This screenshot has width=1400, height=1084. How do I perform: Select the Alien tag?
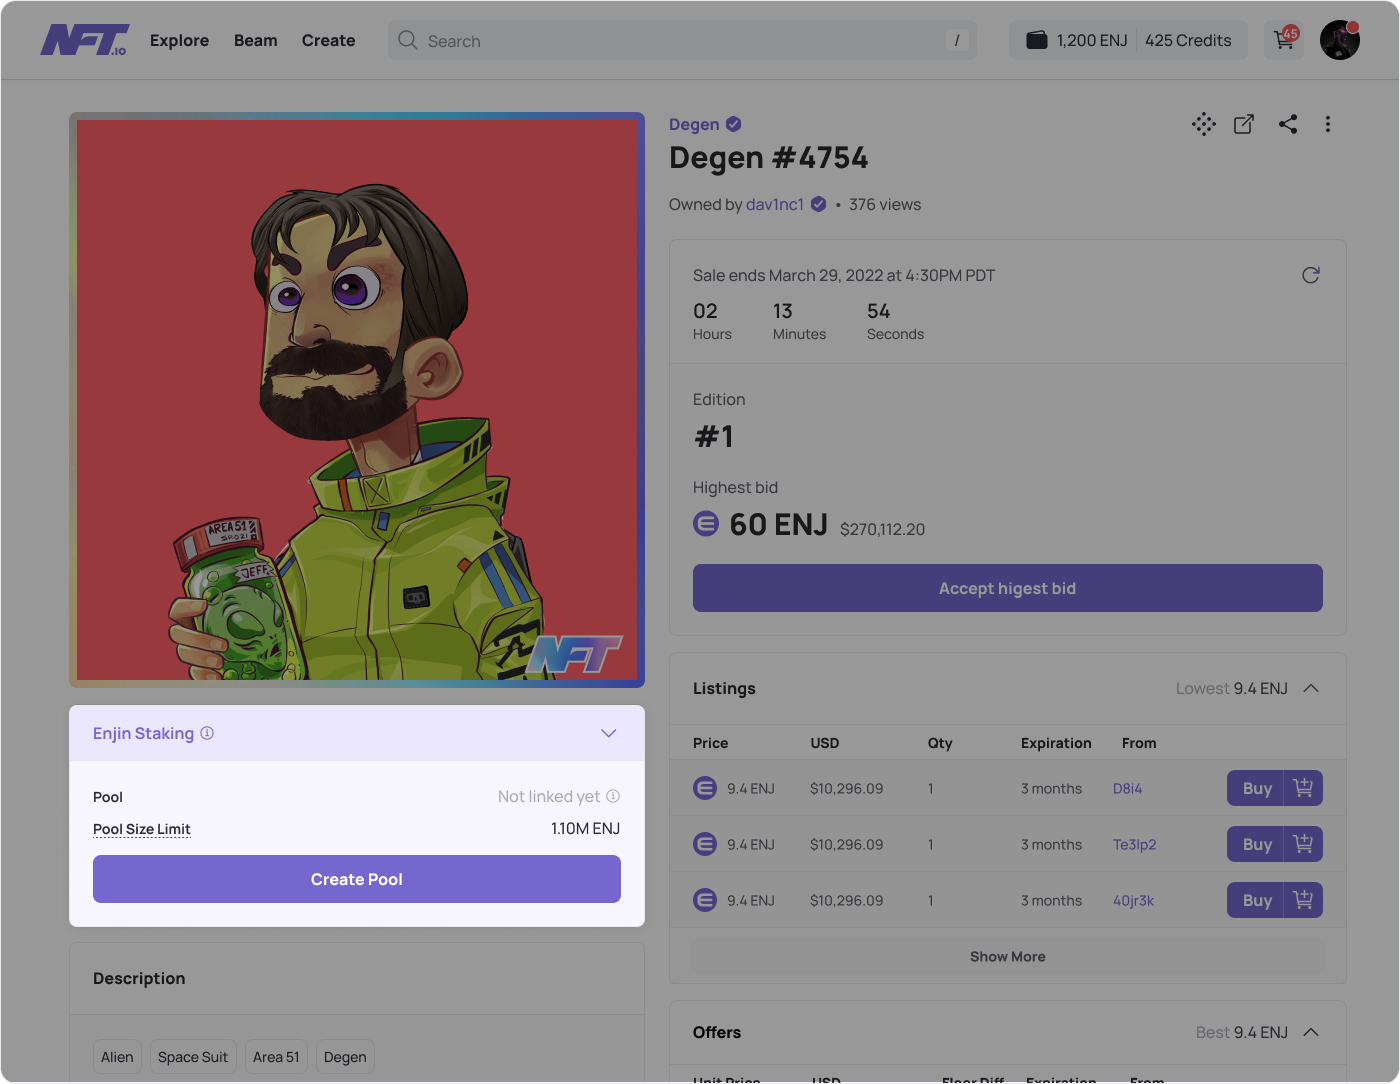117,1057
